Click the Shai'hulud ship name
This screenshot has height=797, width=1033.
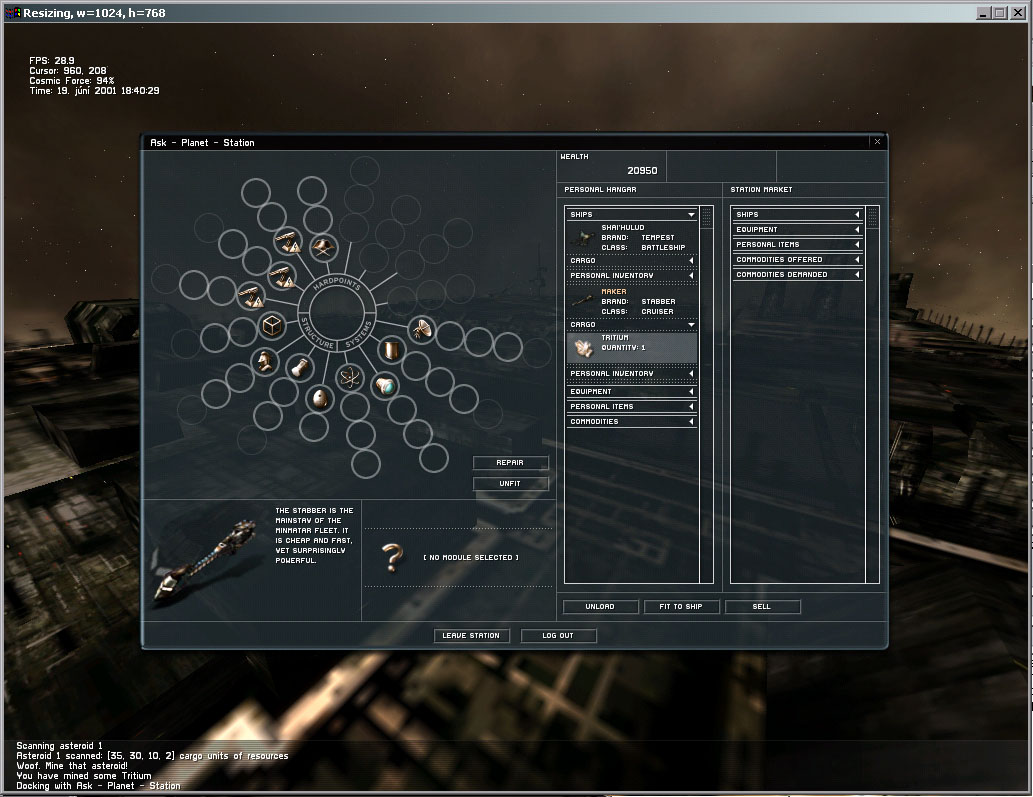pyautogui.click(x=623, y=227)
